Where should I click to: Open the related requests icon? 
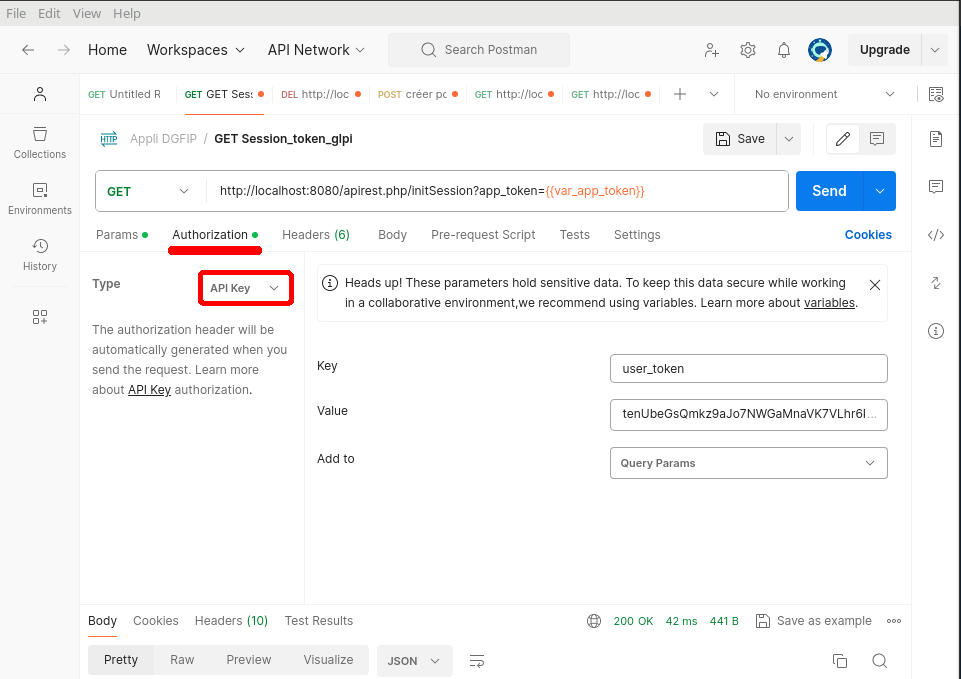point(936,283)
